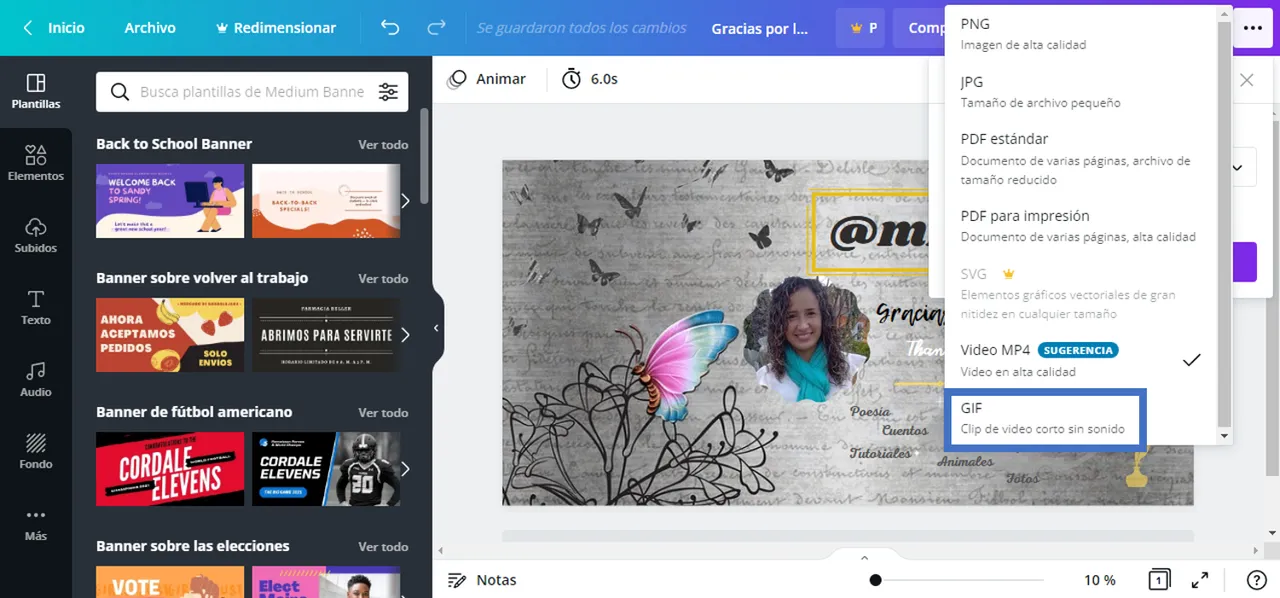Select Back-to-back specials template thumbnail
Screen dimensions: 1280x598
(x=326, y=201)
